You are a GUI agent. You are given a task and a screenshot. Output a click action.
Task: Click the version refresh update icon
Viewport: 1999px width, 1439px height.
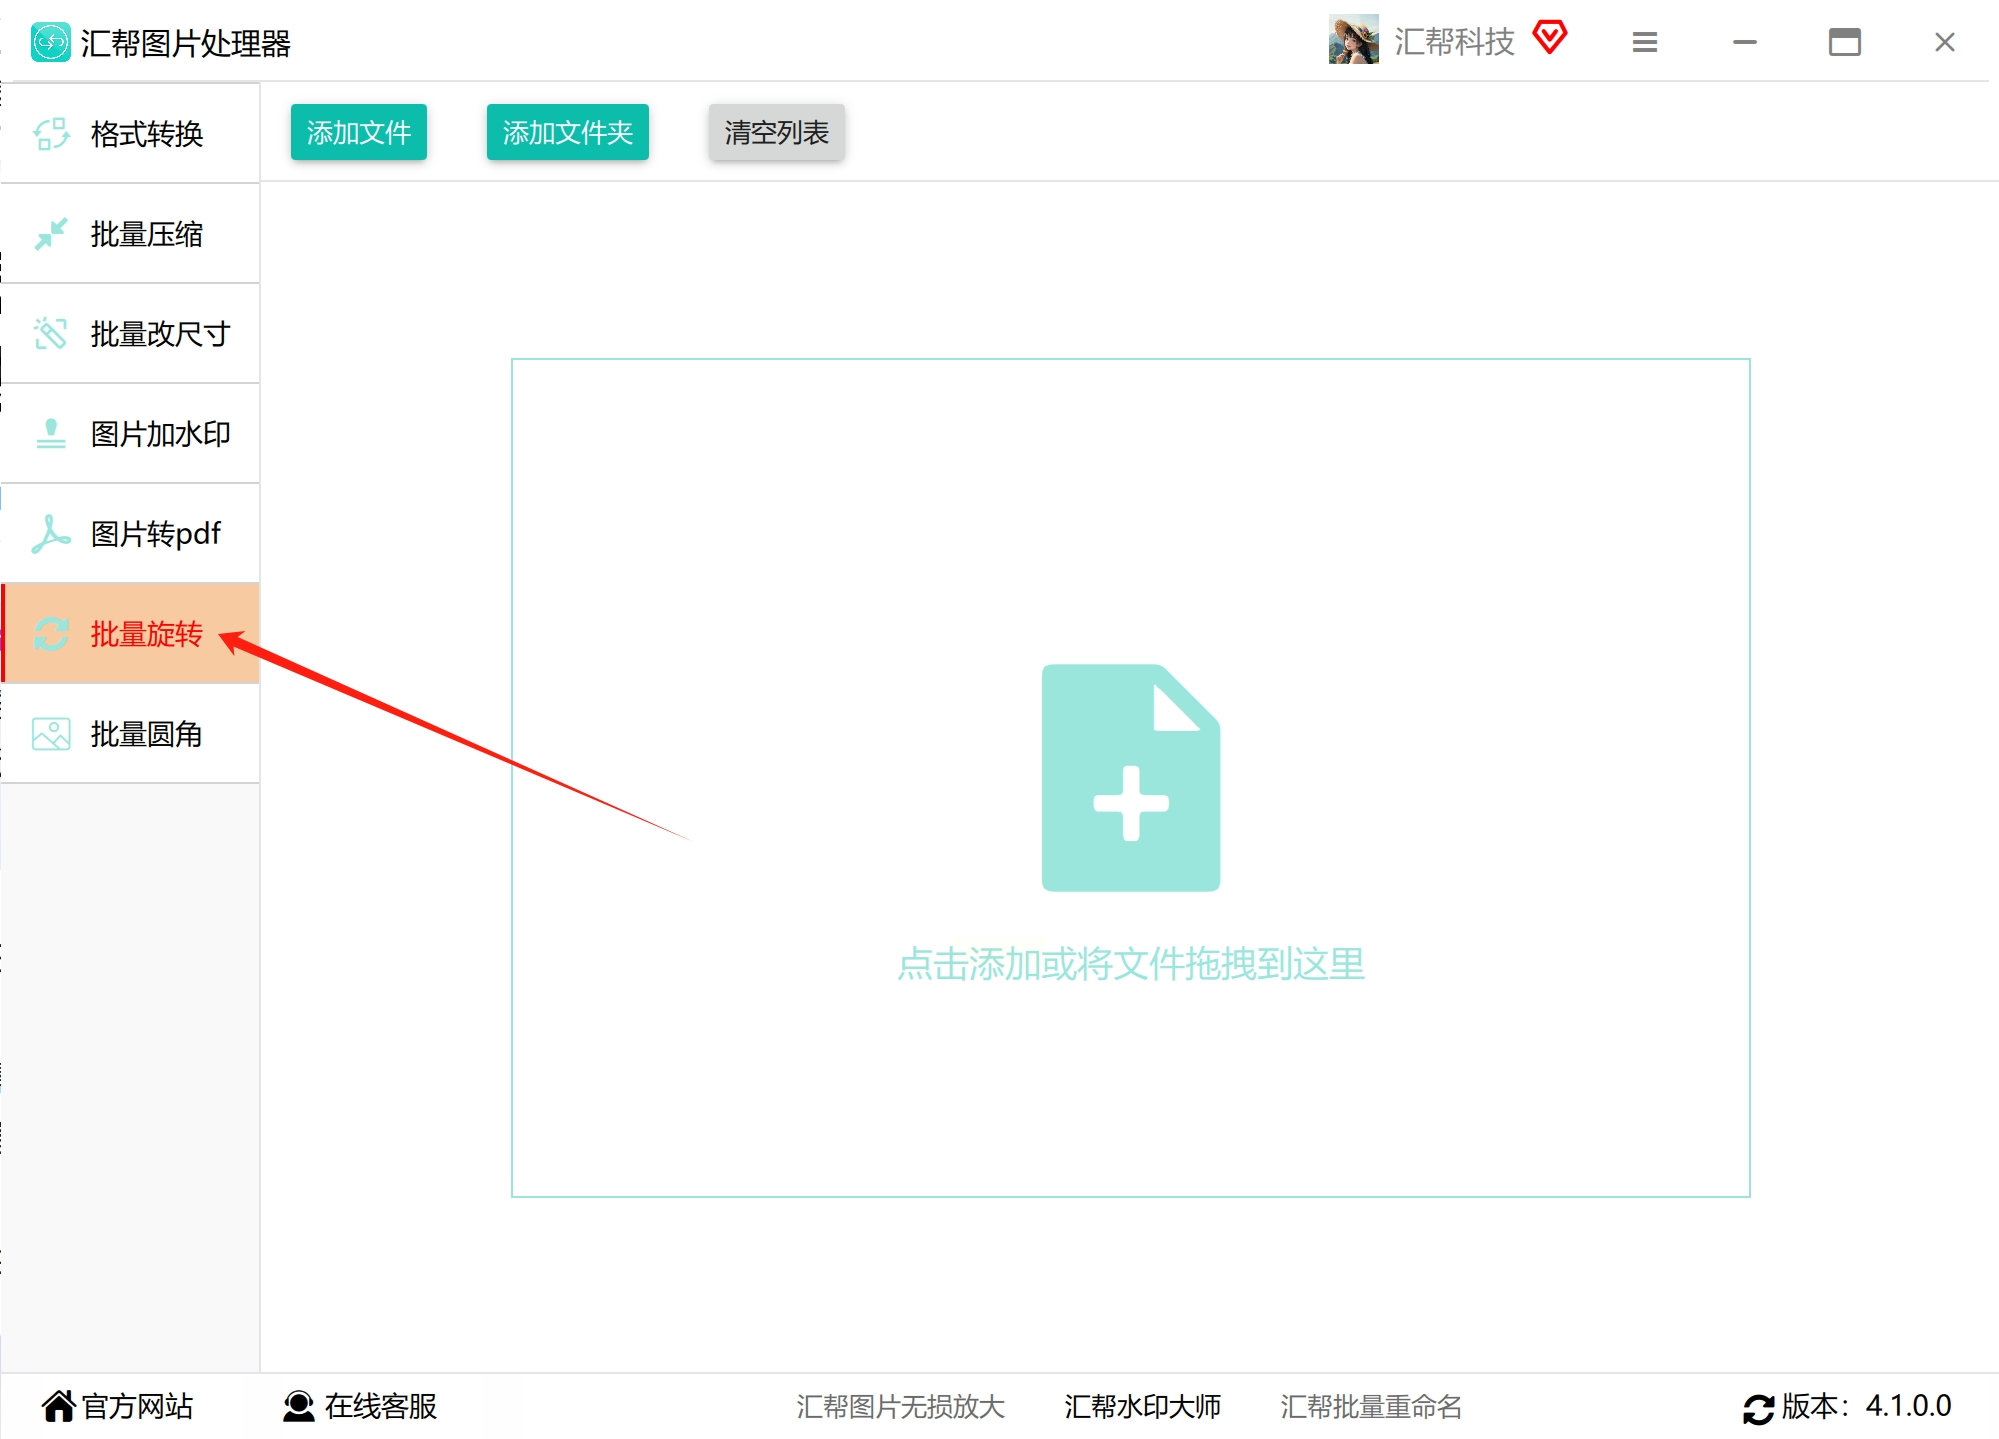tap(1758, 1408)
